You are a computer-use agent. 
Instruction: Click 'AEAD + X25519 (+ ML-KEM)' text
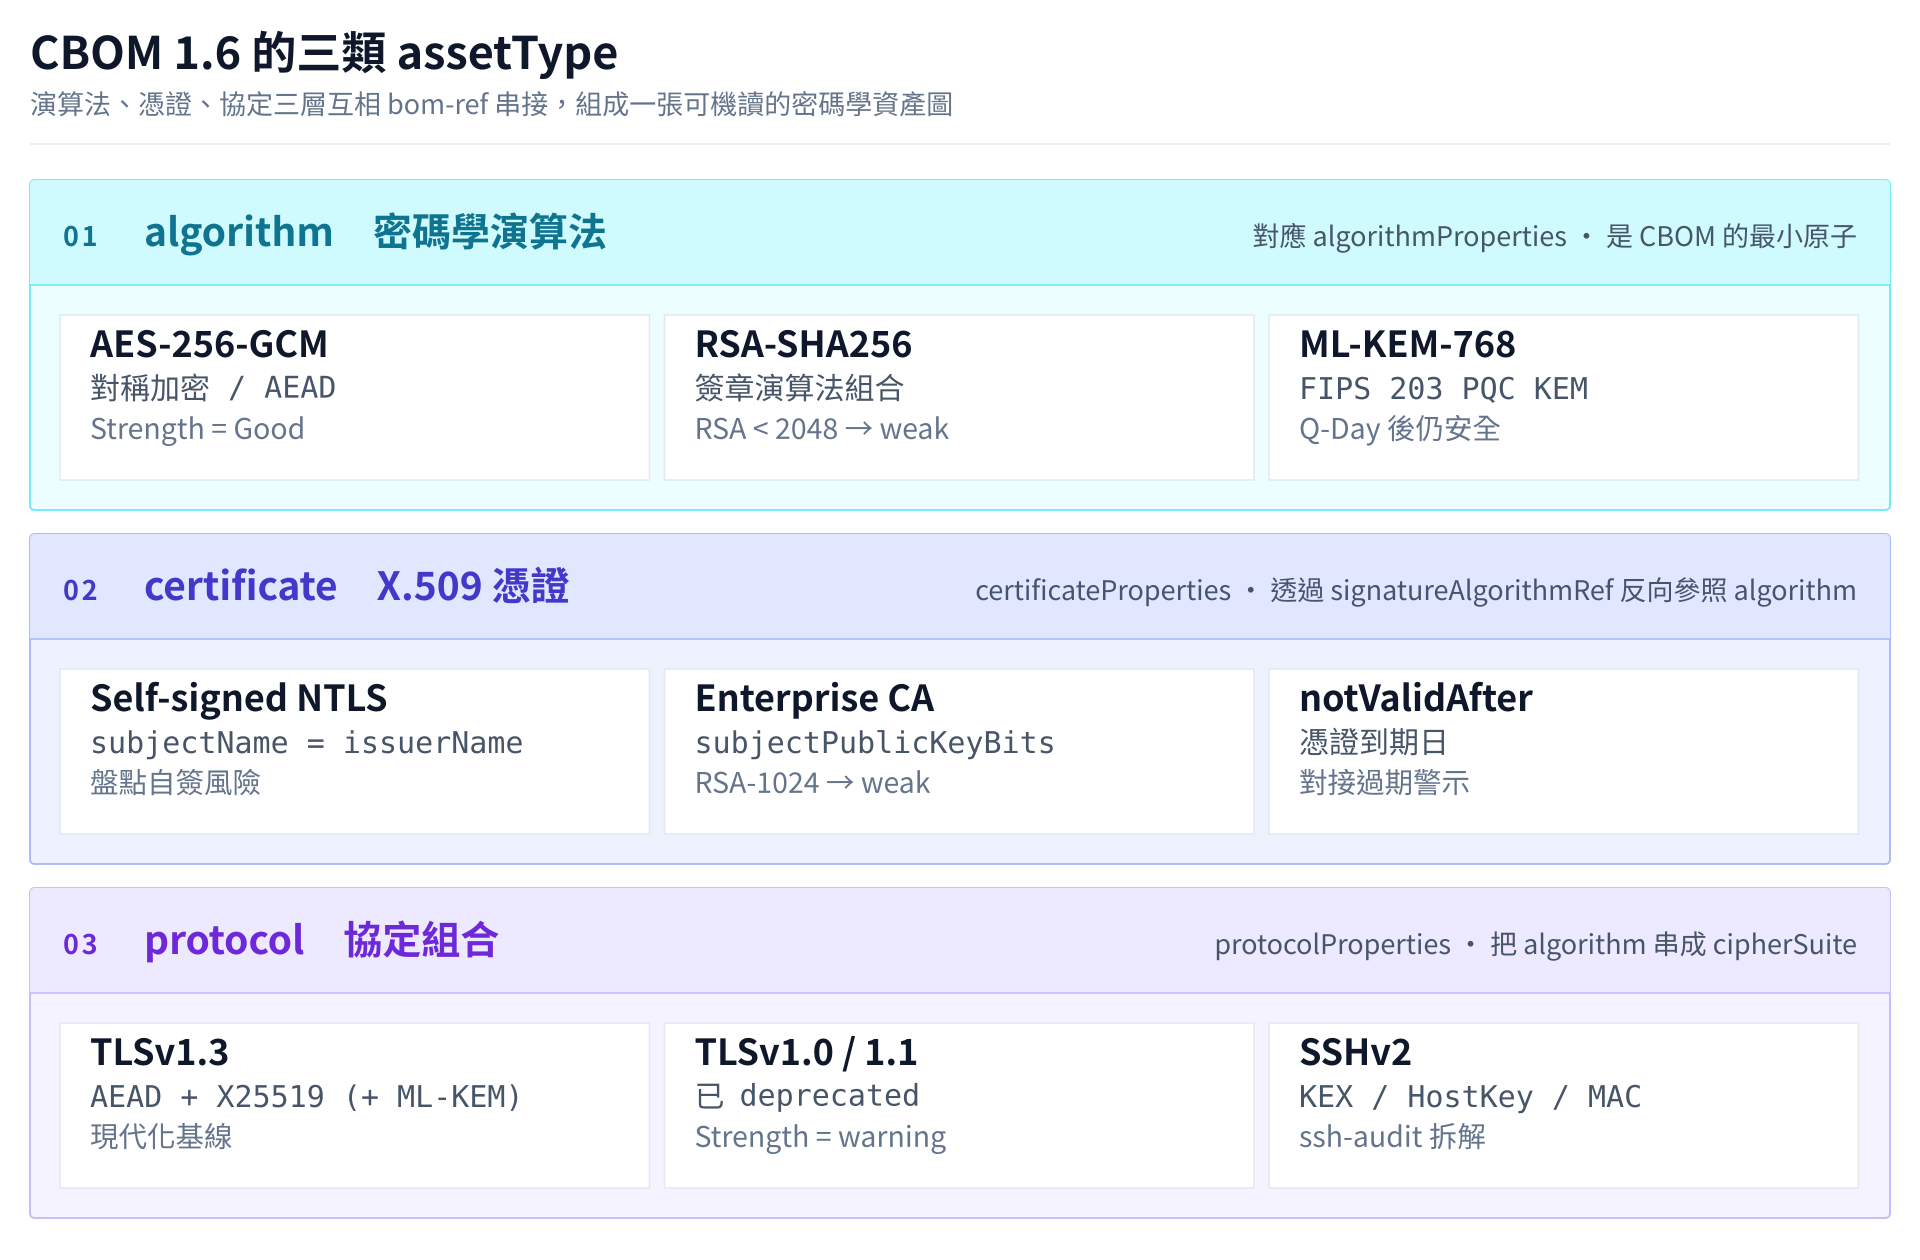306,1097
